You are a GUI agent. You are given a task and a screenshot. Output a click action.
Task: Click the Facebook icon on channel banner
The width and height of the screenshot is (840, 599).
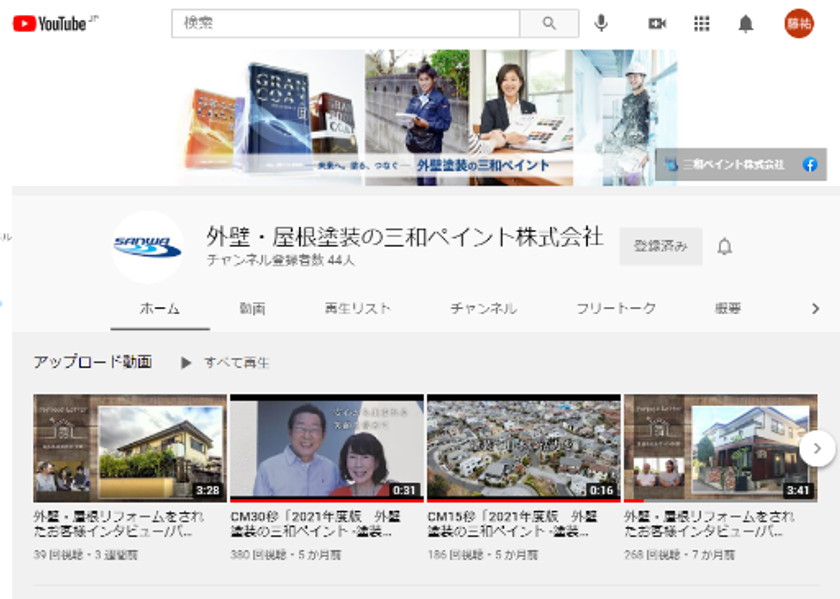pos(810,165)
